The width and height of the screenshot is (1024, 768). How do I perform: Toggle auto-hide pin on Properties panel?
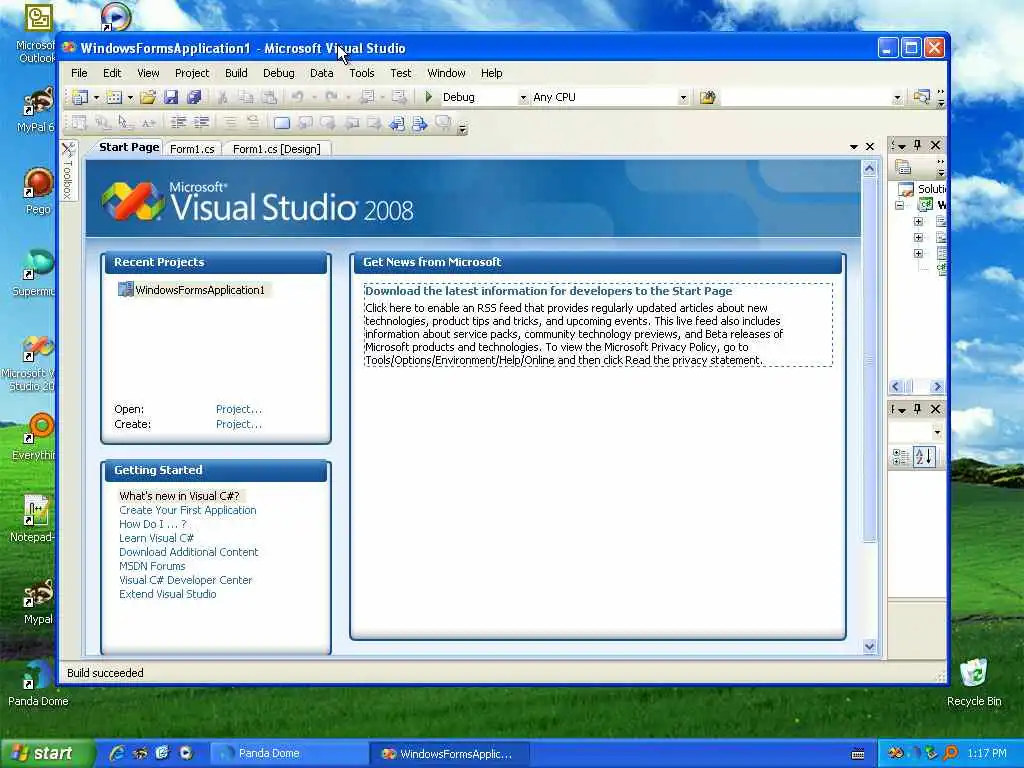click(917, 408)
